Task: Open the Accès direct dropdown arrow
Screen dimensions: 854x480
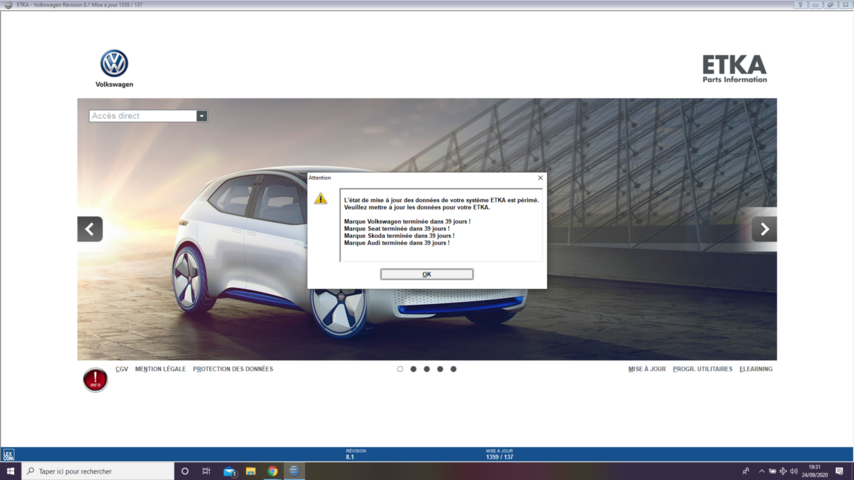Action: pyautogui.click(x=202, y=116)
